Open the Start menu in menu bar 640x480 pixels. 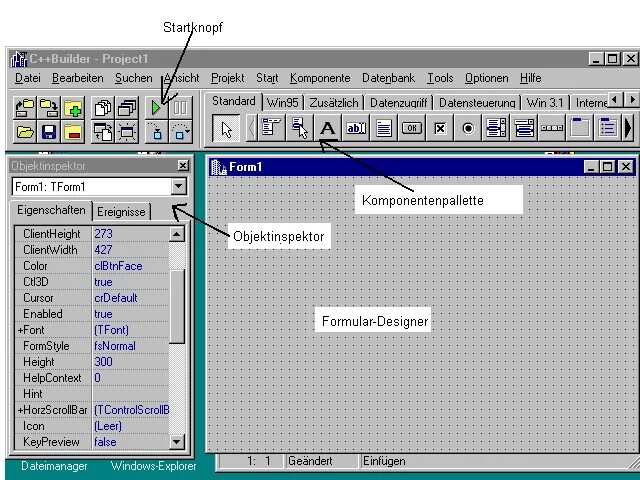267,78
